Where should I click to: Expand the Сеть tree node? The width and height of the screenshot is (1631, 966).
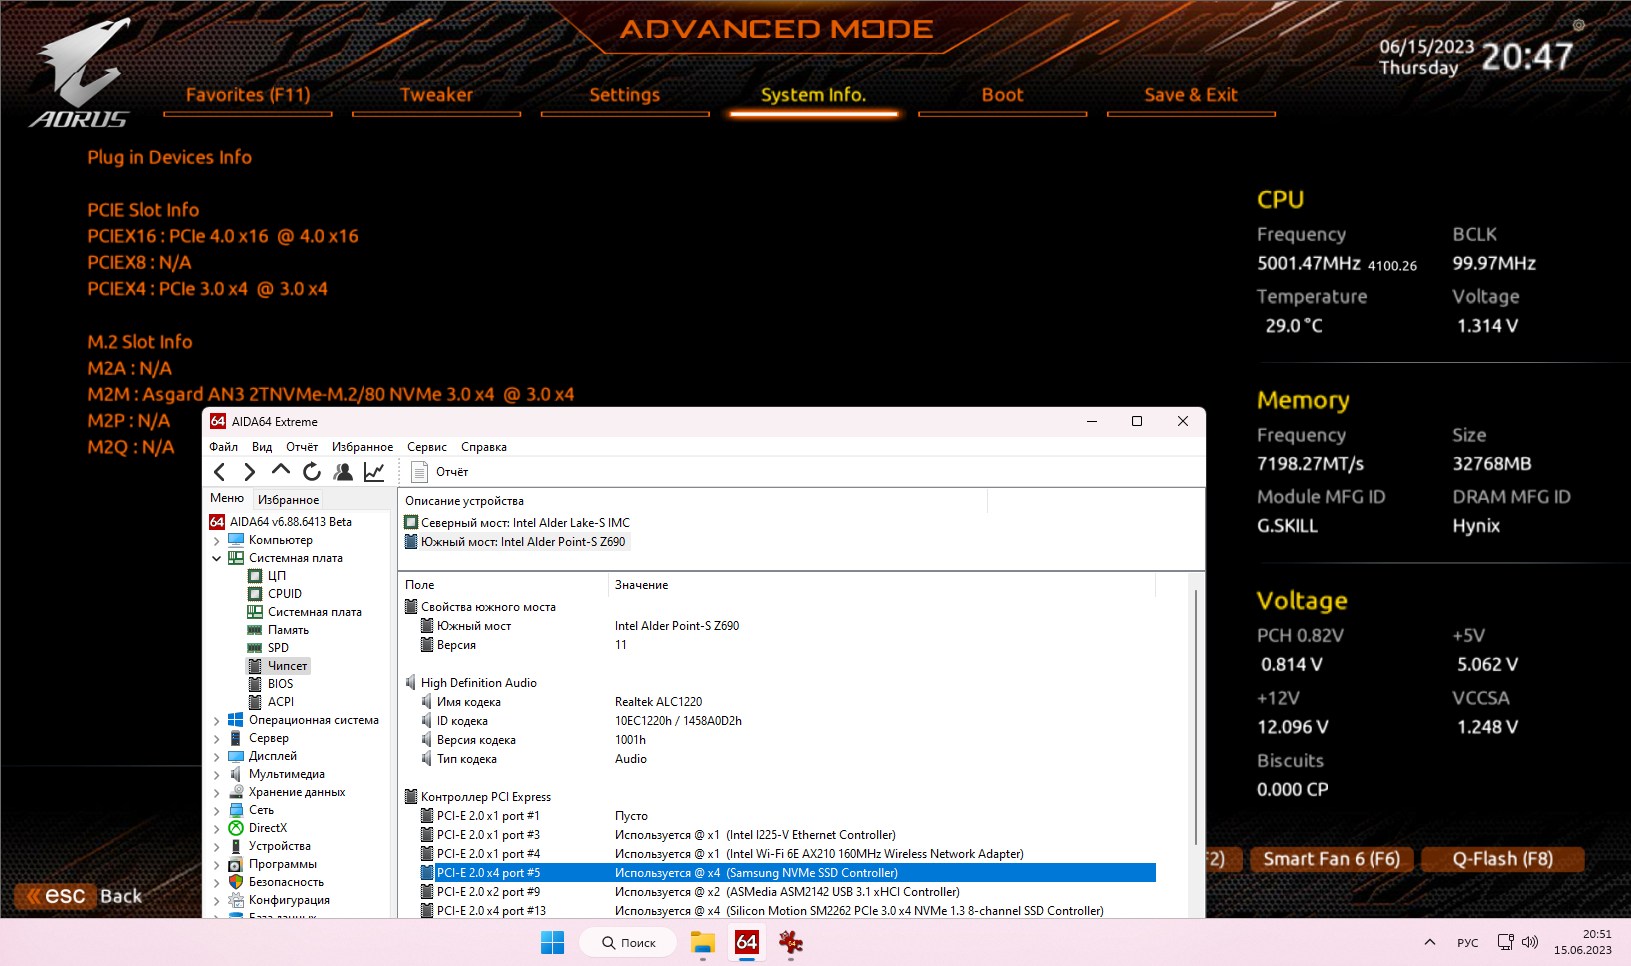tap(217, 810)
